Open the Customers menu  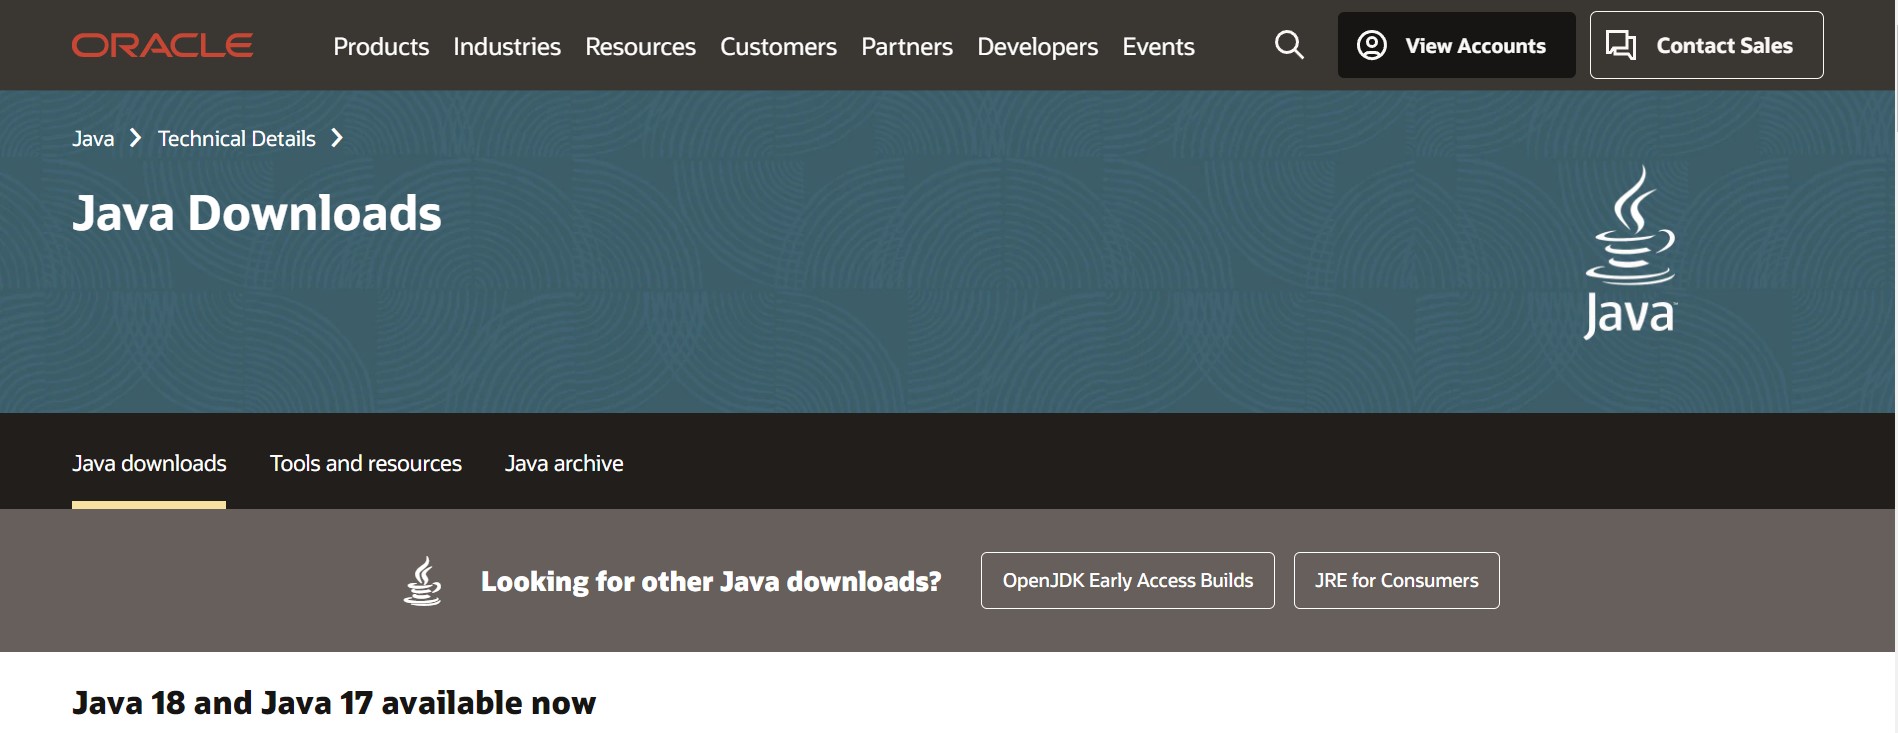(778, 46)
